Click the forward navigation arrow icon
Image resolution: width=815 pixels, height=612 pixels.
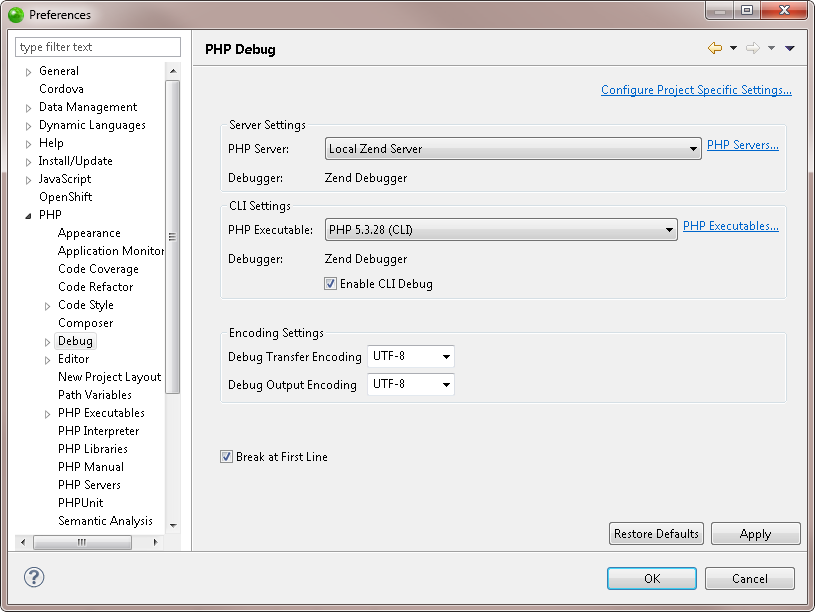[753, 48]
